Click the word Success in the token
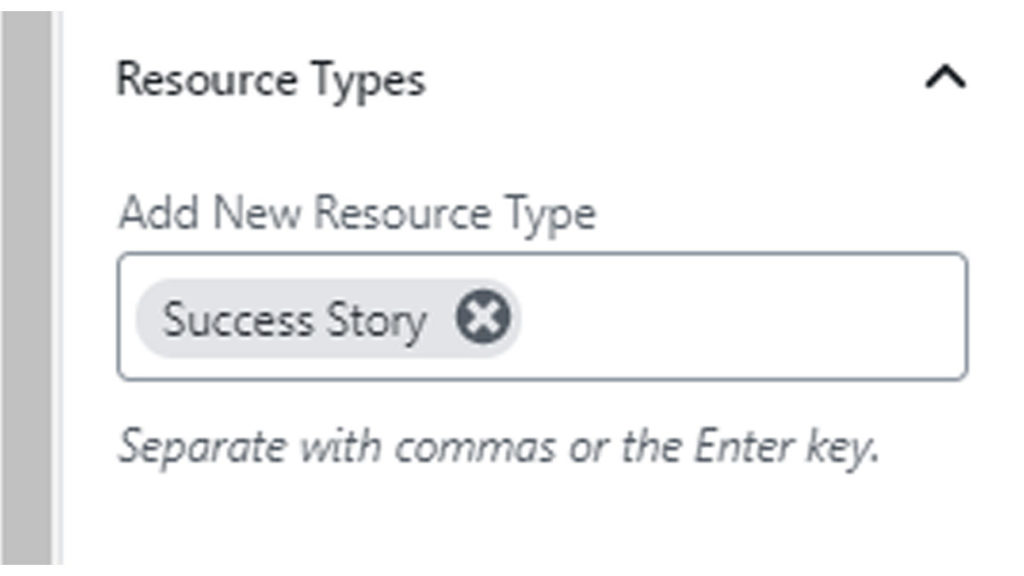This screenshot has width=1024, height=576. tap(237, 321)
